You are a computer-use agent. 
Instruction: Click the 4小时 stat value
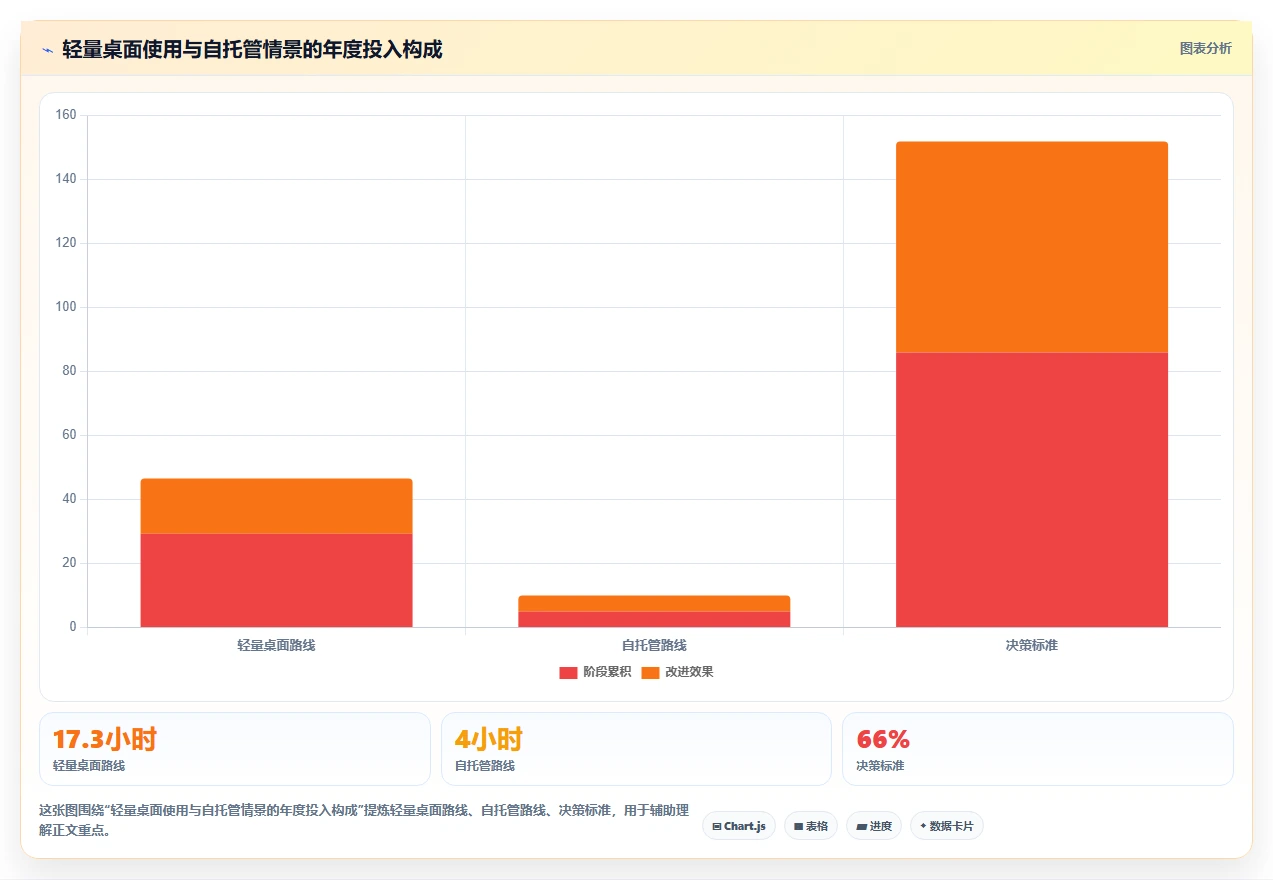point(489,740)
